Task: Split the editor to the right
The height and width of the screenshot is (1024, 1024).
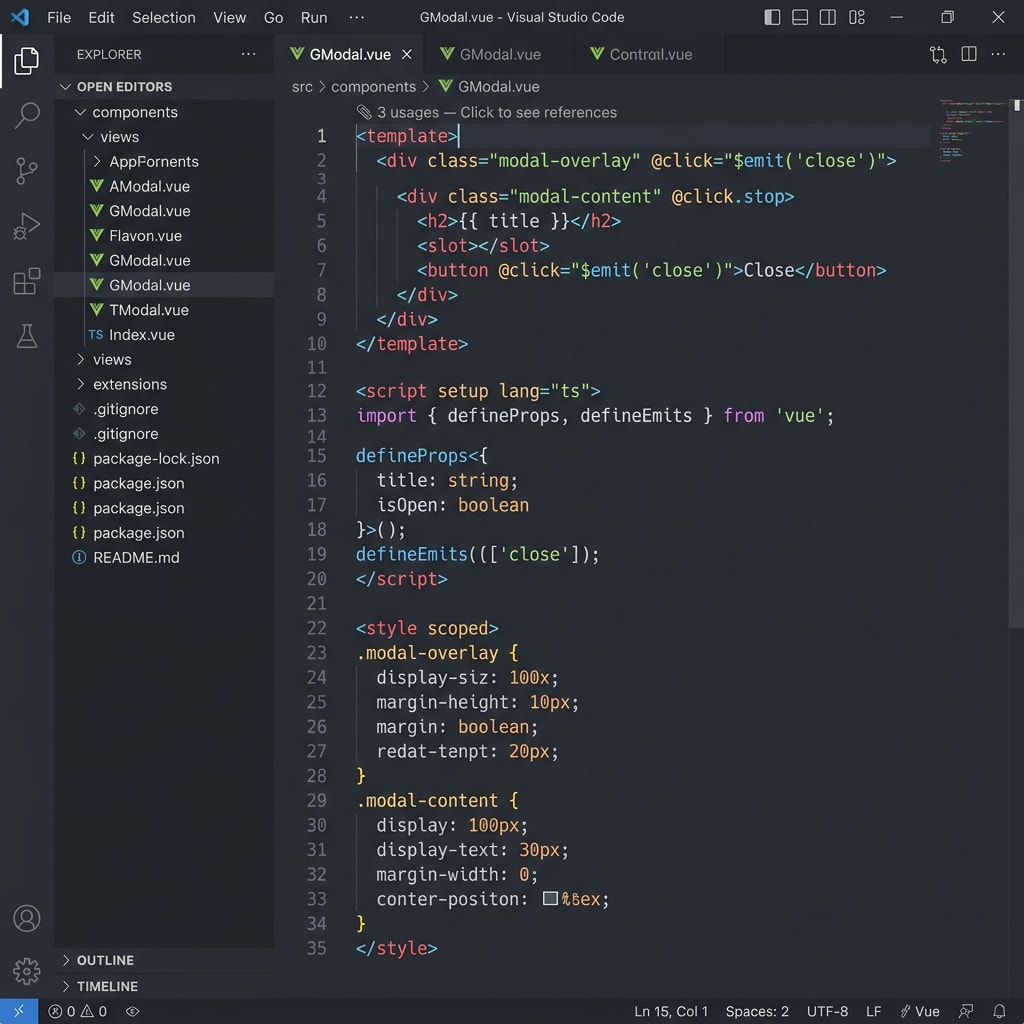Action: [x=969, y=54]
